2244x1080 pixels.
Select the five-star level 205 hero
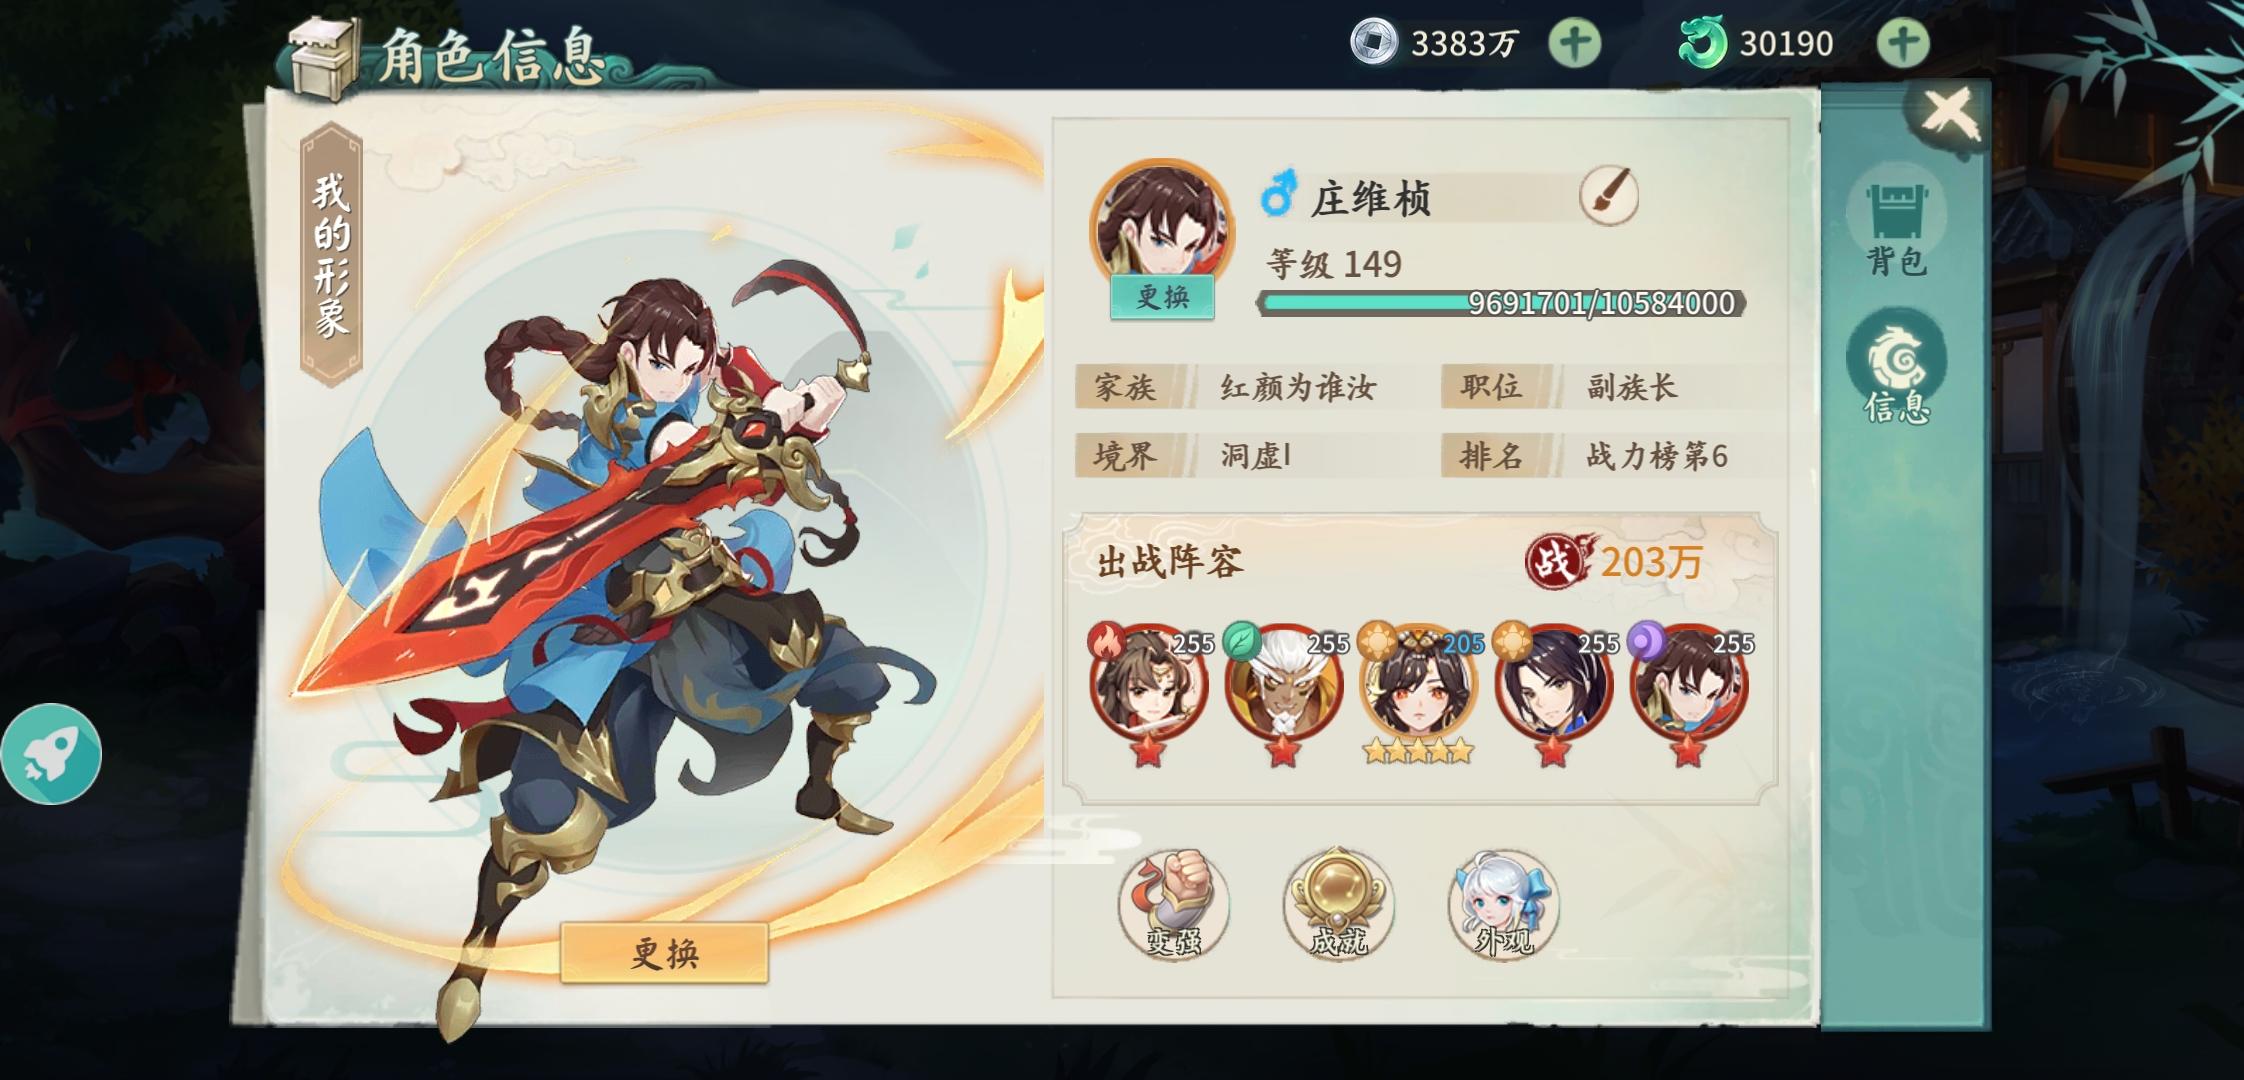point(1419,692)
